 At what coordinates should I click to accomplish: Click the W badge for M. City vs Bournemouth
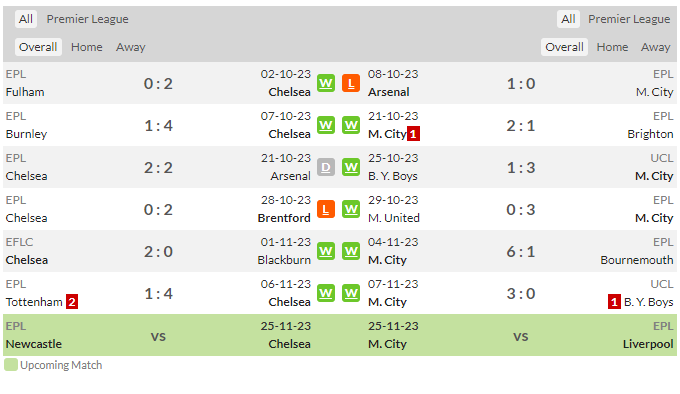(351, 251)
